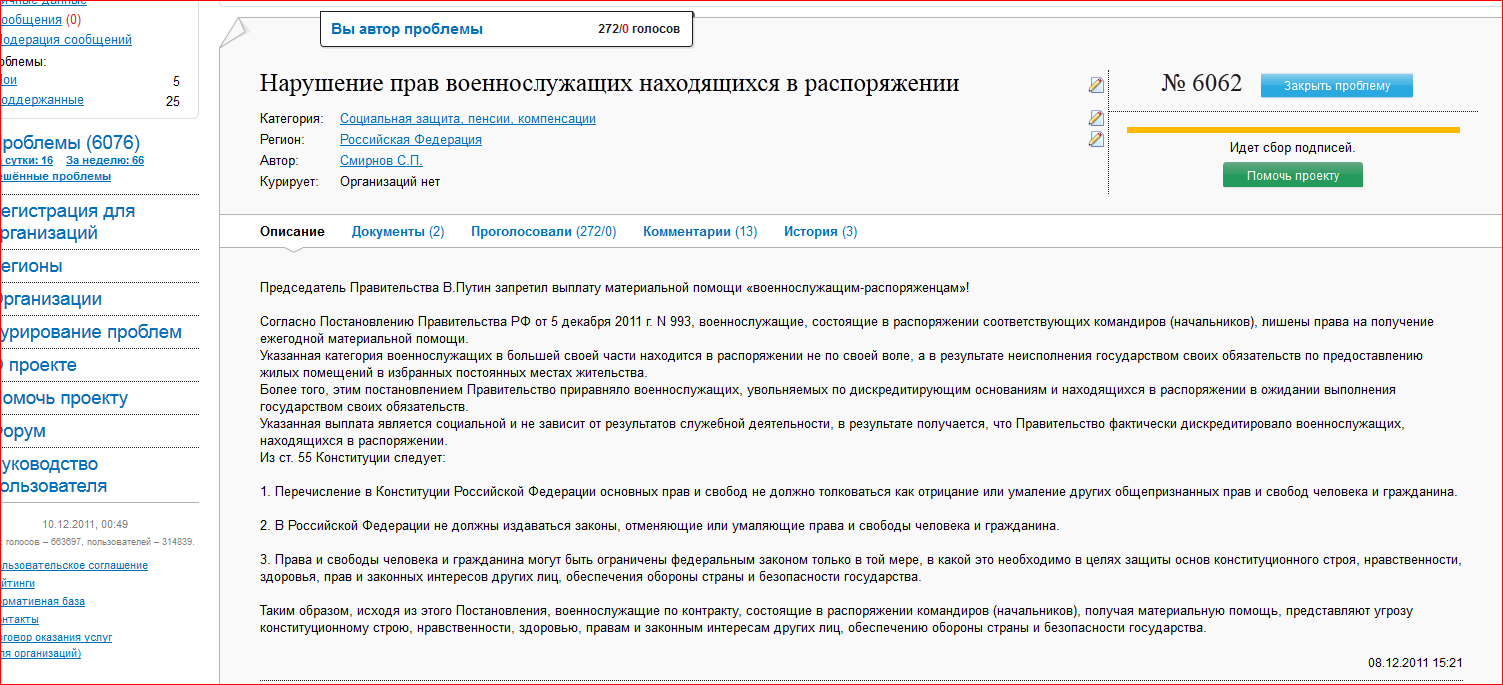Switch to the Проголосовали (272/0) tab
This screenshot has height=685, width=1503.
point(543,232)
